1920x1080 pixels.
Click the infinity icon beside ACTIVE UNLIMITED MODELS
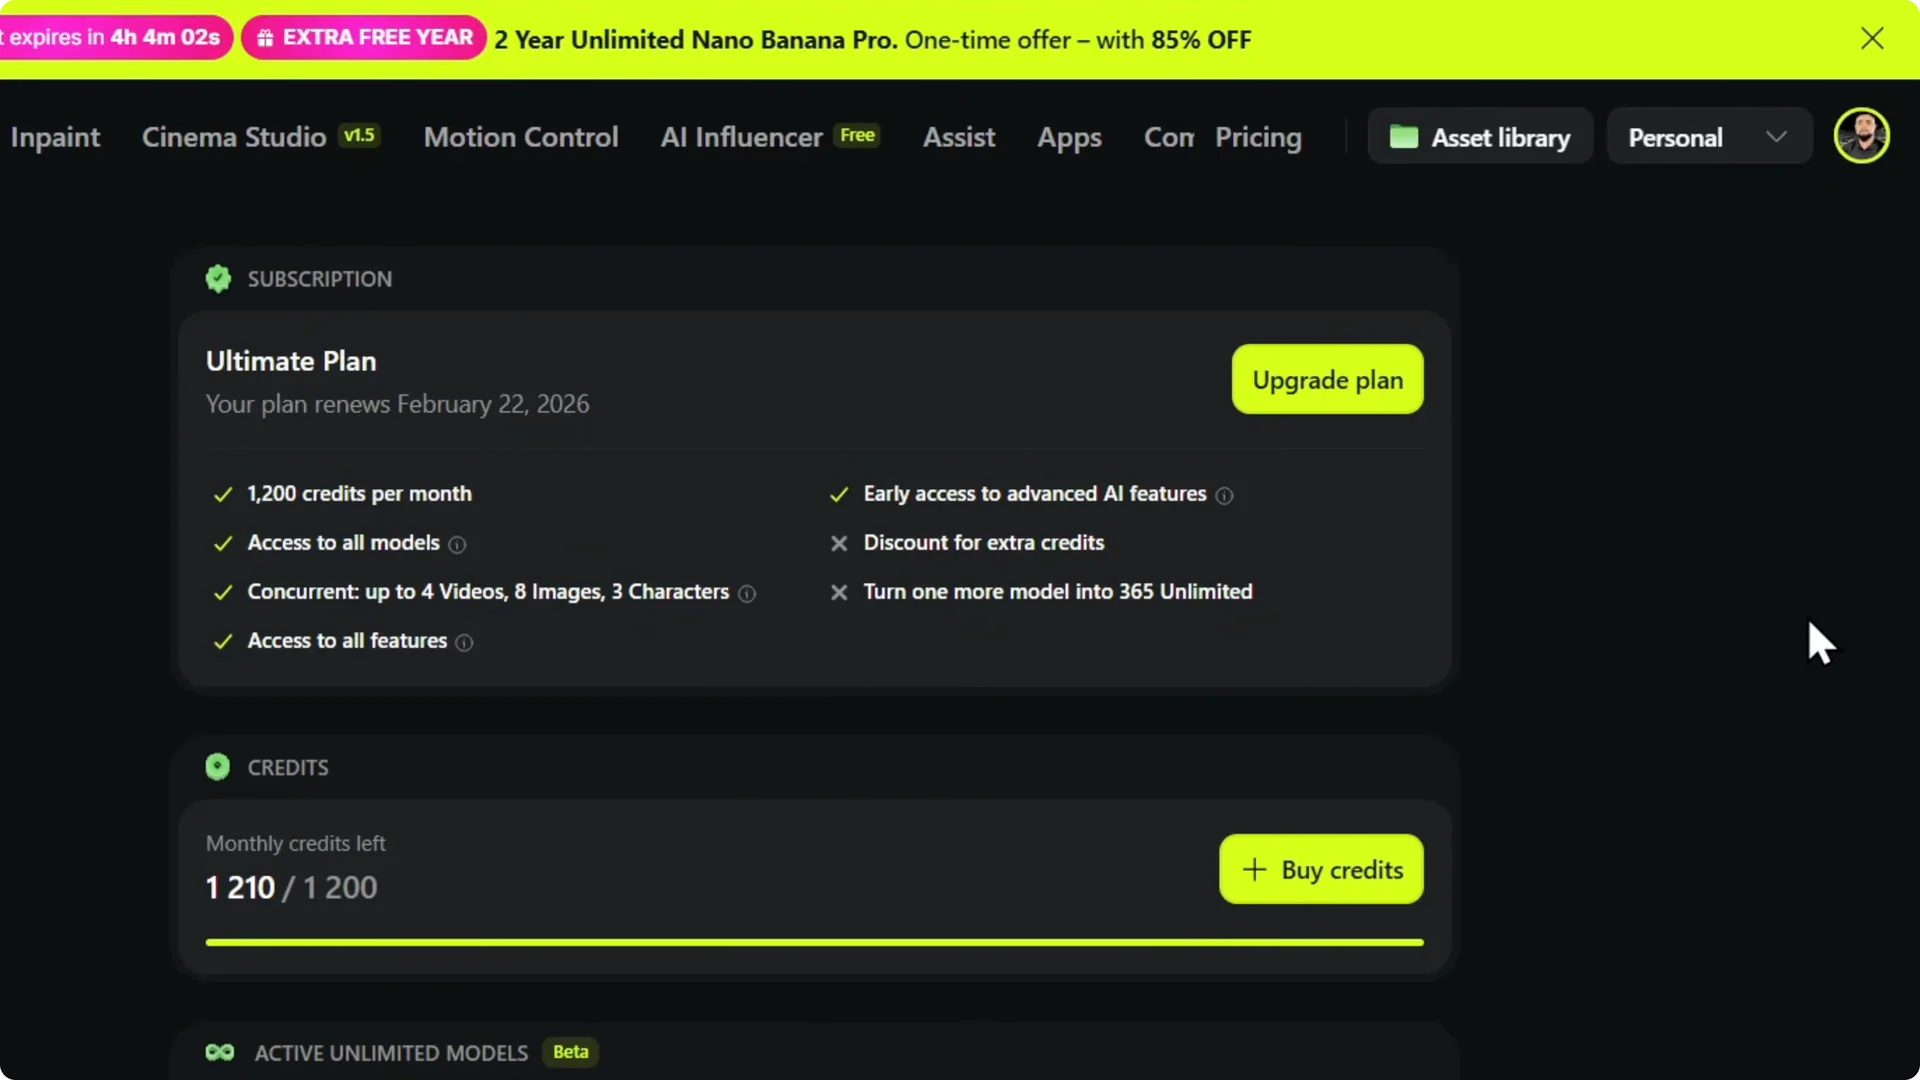[x=219, y=1052]
